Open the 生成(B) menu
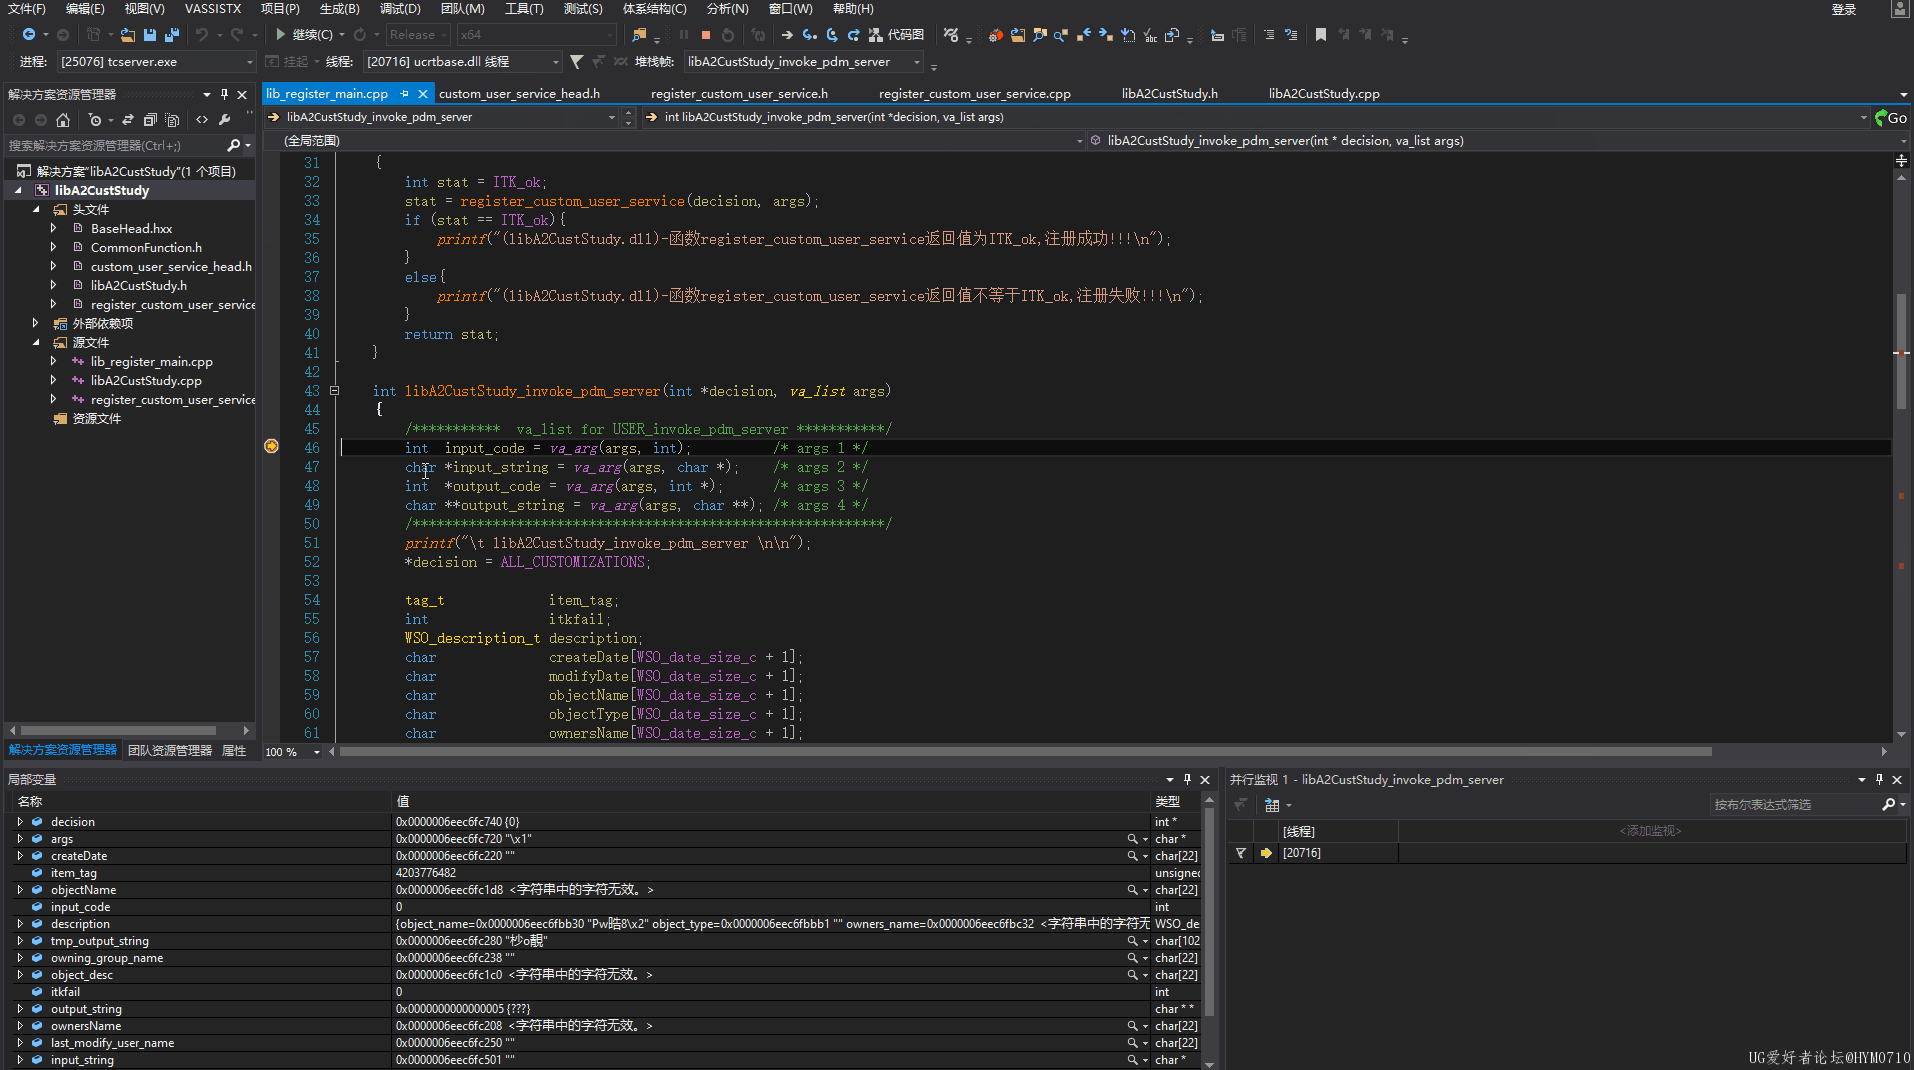 pos(339,9)
